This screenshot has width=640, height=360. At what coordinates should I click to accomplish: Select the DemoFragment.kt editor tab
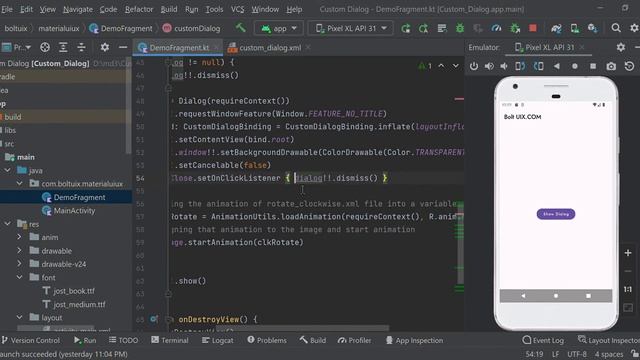tap(179, 48)
